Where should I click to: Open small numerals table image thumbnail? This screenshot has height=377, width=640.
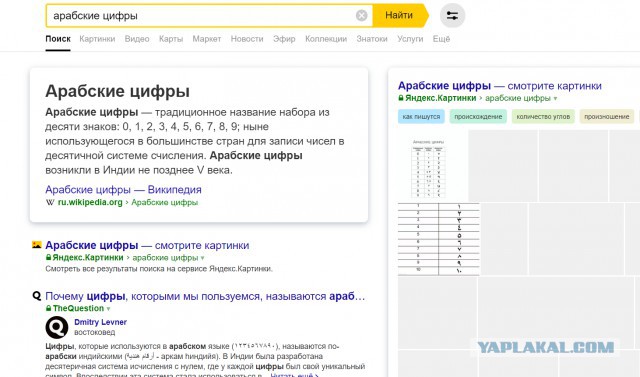433,166
